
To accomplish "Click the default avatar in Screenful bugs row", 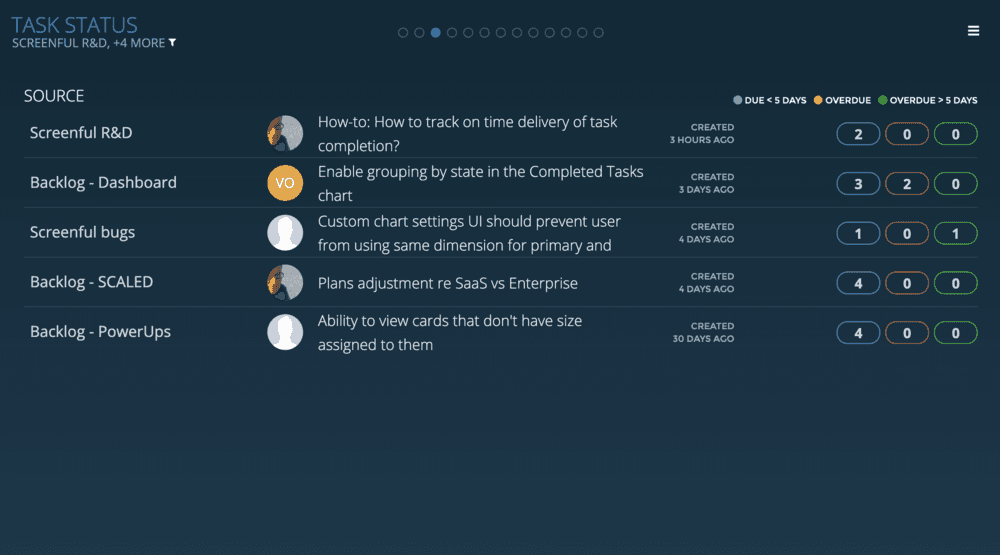I will tap(285, 233).
